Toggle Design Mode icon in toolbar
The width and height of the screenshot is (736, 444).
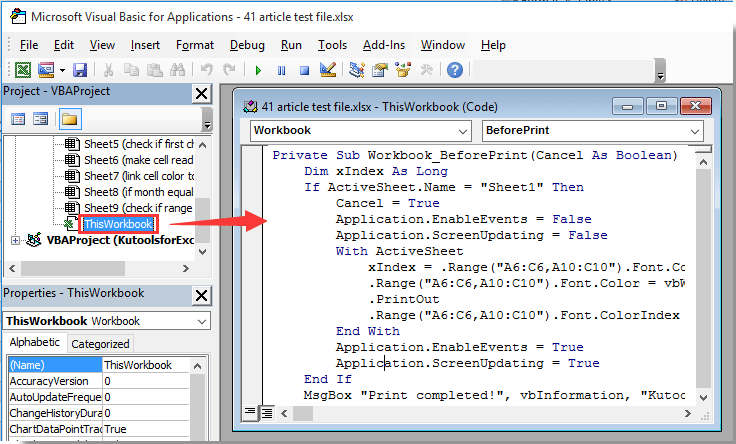[x=327, y=70]
